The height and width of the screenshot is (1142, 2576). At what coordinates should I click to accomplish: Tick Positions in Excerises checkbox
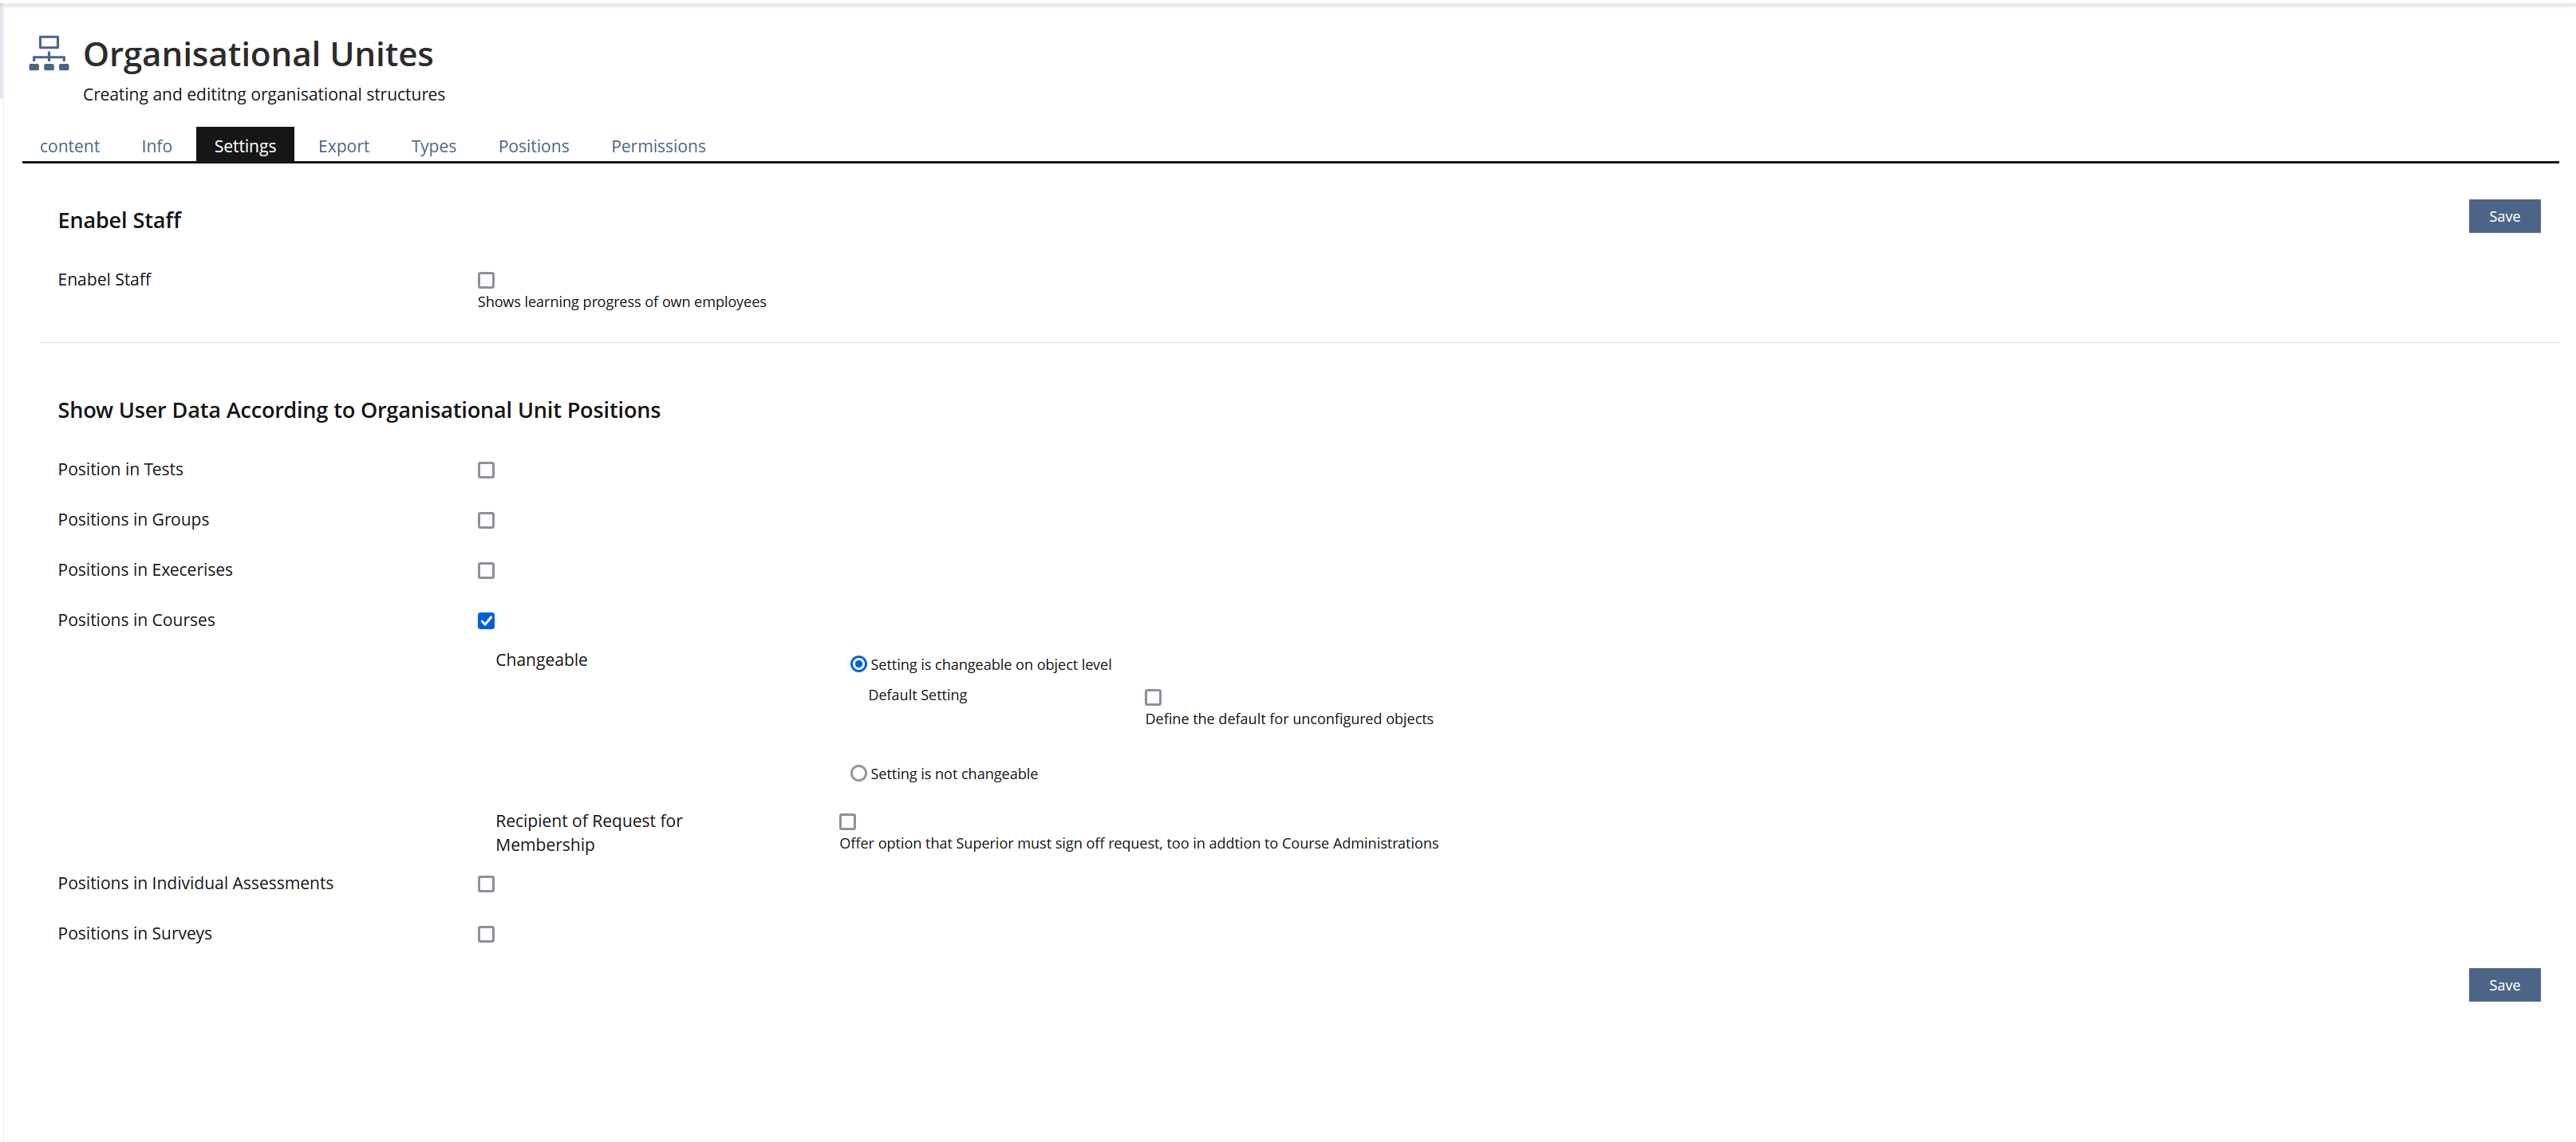click(x=486, y=570)
